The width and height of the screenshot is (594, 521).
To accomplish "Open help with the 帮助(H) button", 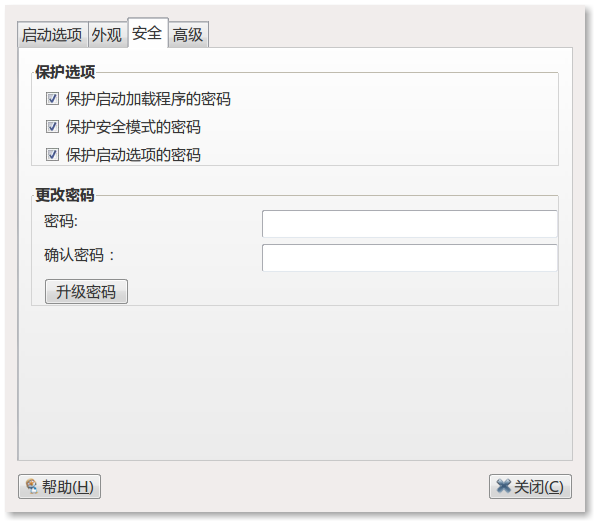I will pyautogui.click(x=59, y=487).
